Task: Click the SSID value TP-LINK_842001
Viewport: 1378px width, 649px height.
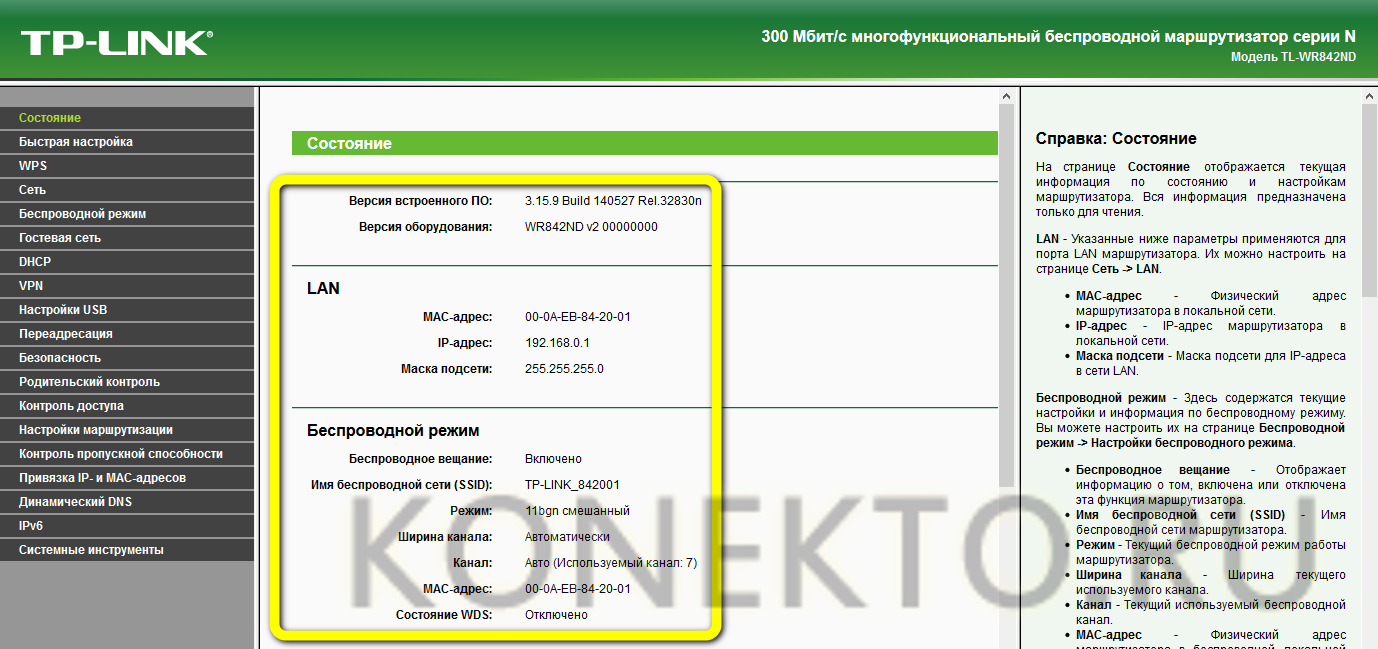Action: click(x=572, y=485)
